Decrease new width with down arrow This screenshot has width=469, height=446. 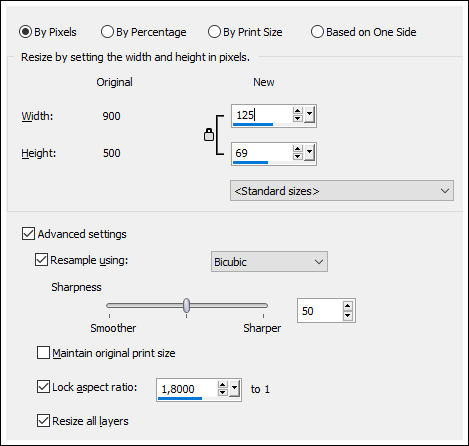297,118
